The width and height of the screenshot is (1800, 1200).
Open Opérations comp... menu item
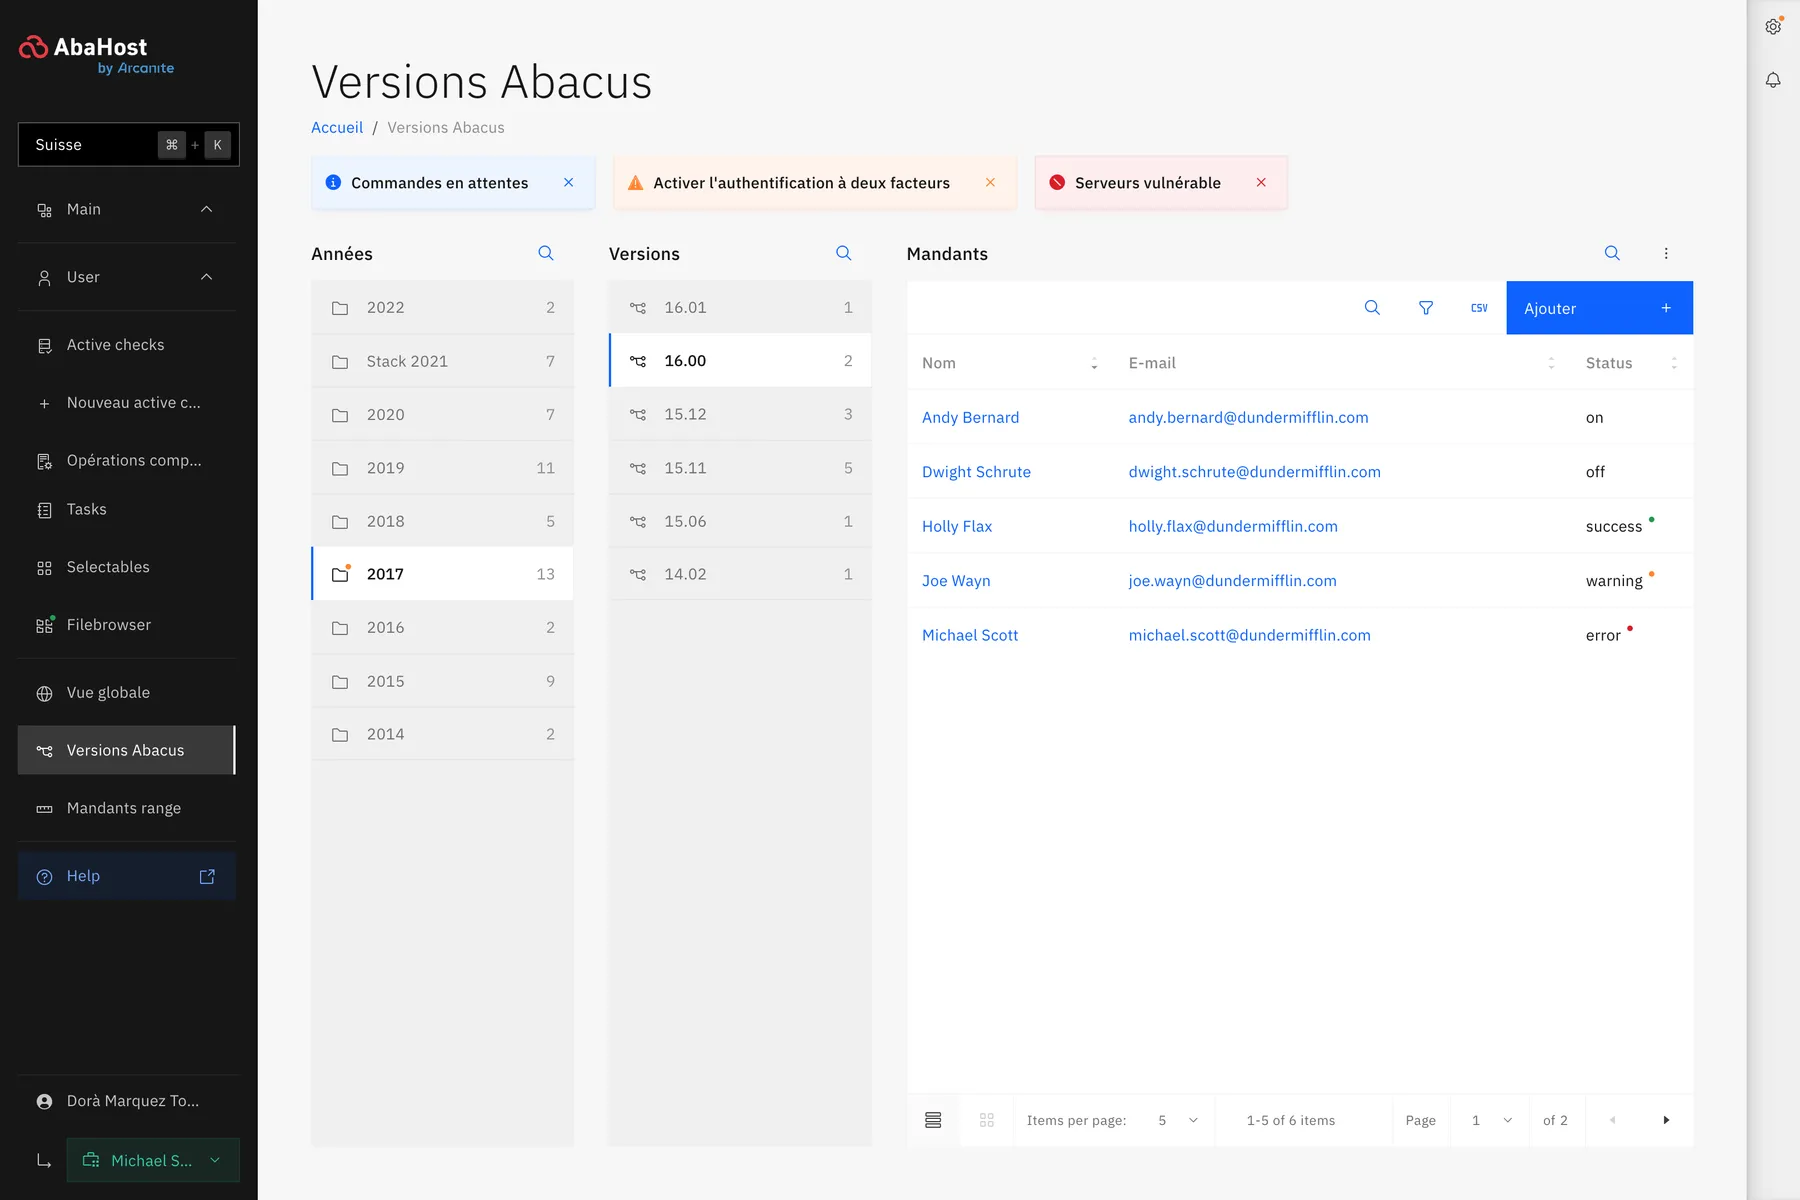[127, 461]
